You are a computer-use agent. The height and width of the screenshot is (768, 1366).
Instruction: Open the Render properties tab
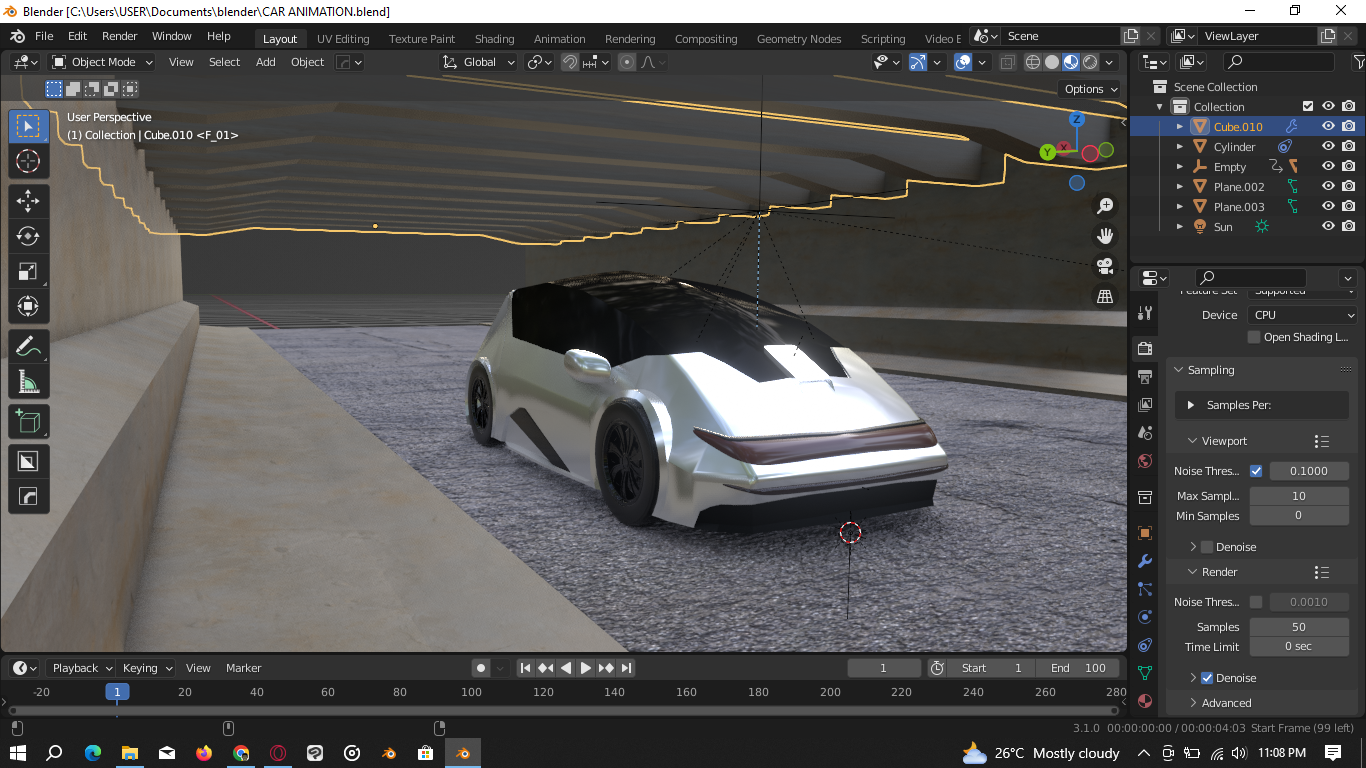[1145, 348]
